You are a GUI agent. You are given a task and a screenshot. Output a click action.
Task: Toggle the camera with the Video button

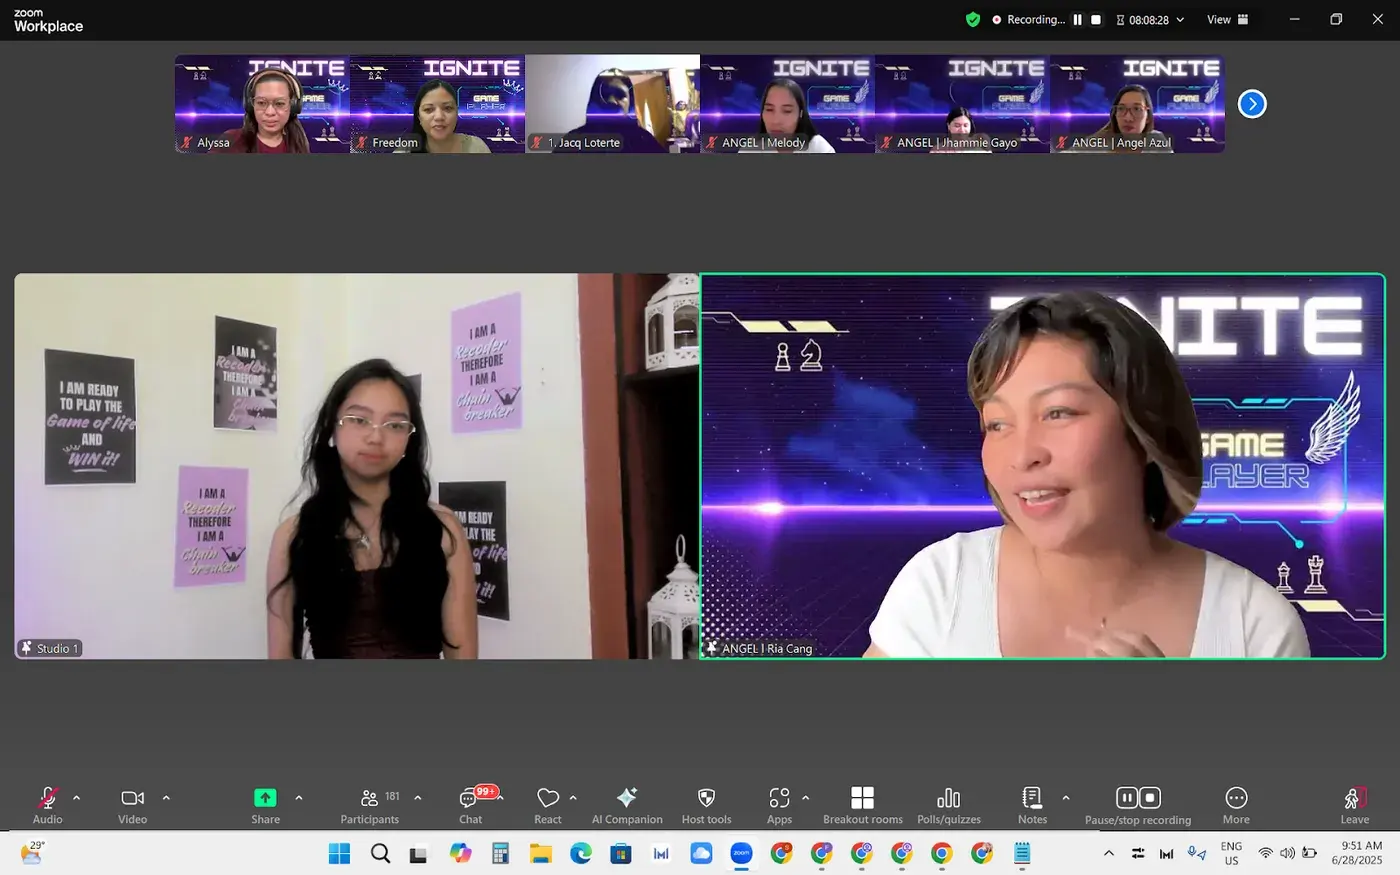pos(132,805)
